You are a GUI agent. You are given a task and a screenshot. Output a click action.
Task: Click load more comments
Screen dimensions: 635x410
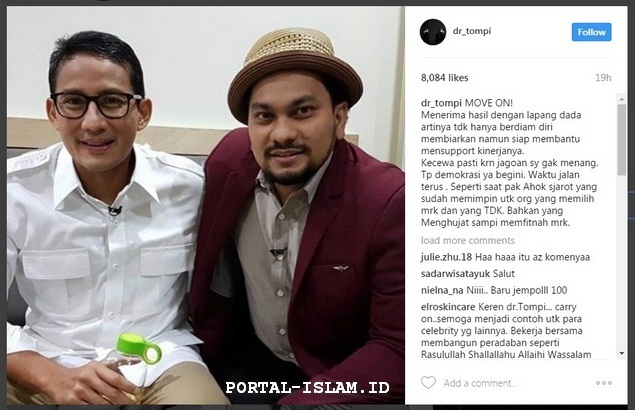(467, 240)
